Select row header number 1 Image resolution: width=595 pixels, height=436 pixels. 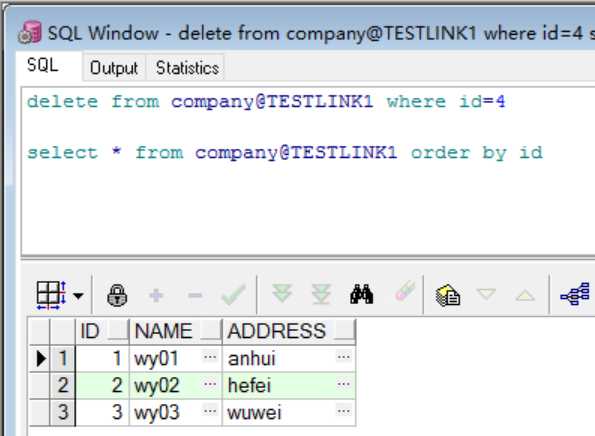click(63, 359)
